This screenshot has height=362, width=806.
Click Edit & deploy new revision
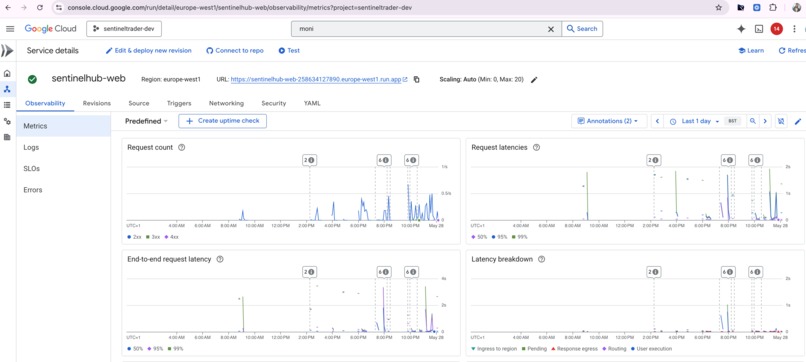point(149,50)
